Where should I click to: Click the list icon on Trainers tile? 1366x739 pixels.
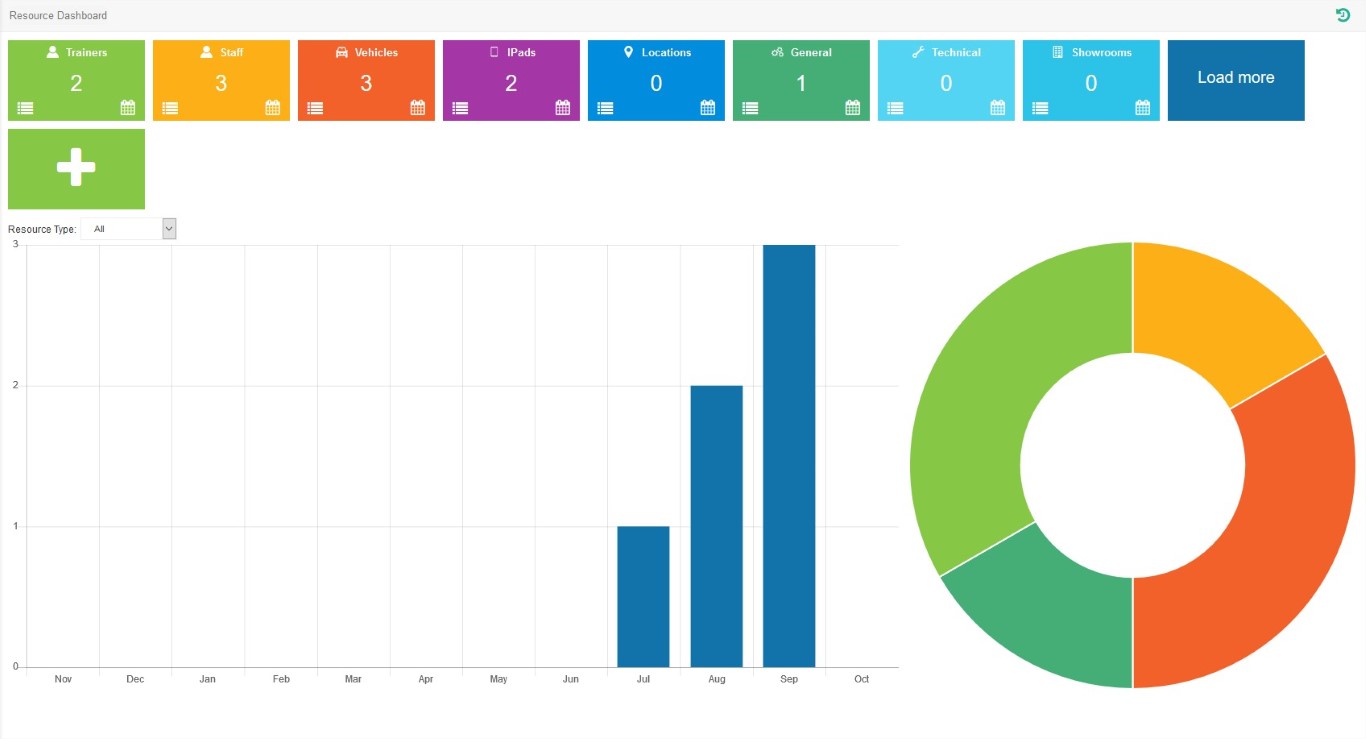pos(25,108)
